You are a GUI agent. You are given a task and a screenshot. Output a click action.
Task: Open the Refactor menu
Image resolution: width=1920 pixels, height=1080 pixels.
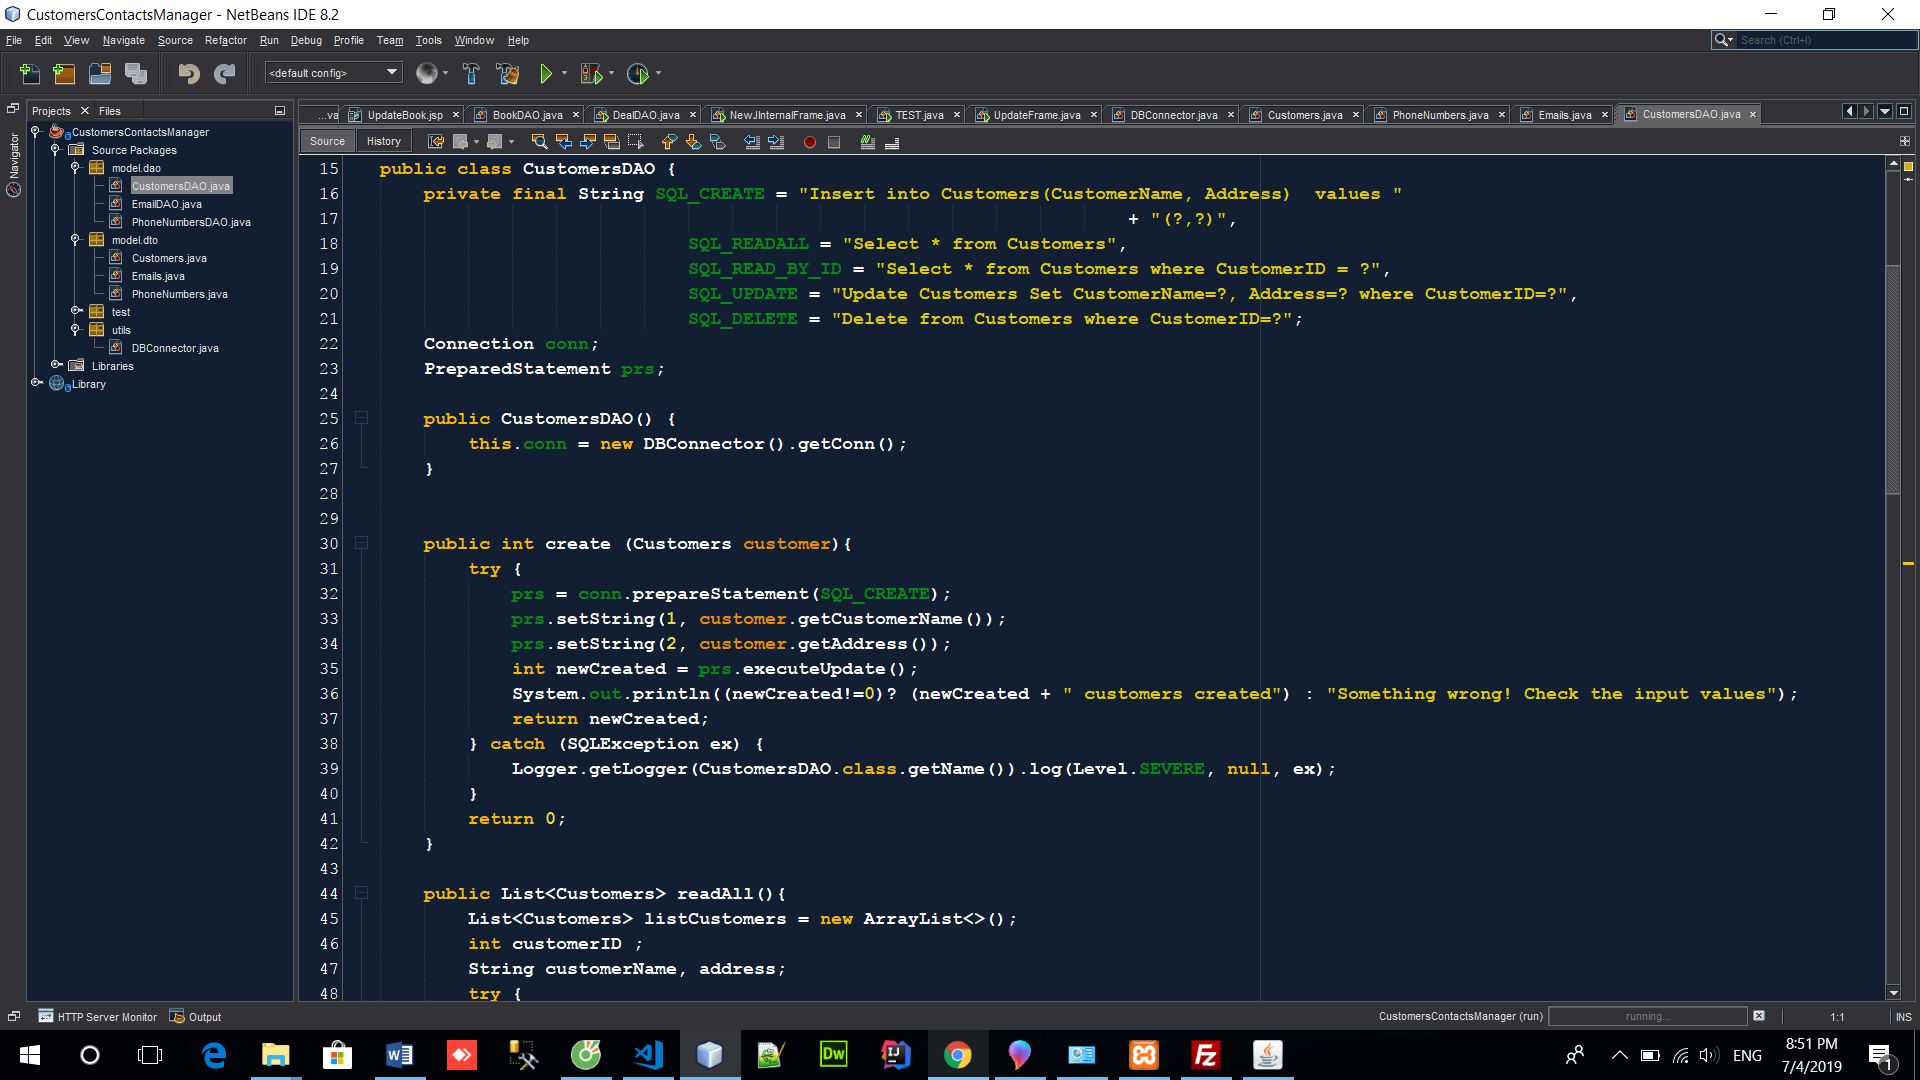pyautogui.click(x=225, y=40)
